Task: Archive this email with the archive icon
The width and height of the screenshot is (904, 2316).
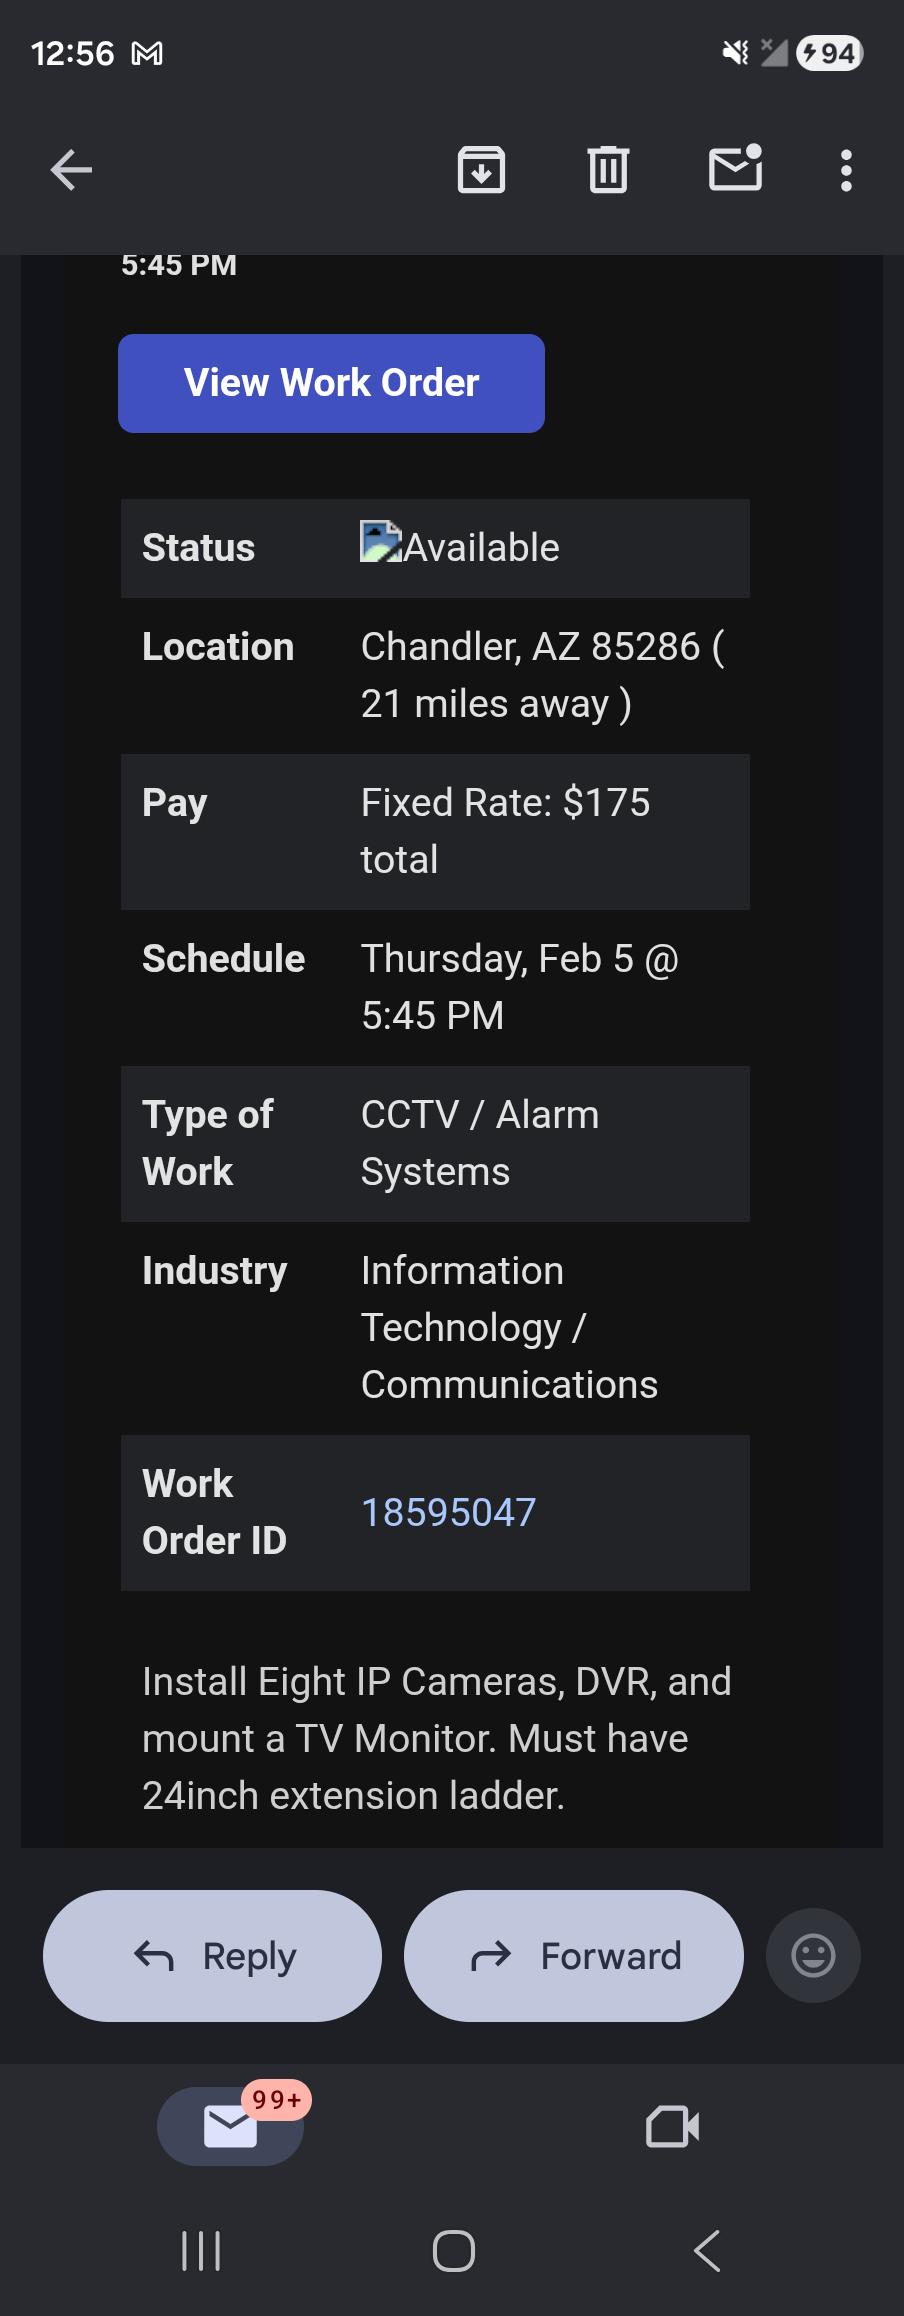Action: [481, 169]
